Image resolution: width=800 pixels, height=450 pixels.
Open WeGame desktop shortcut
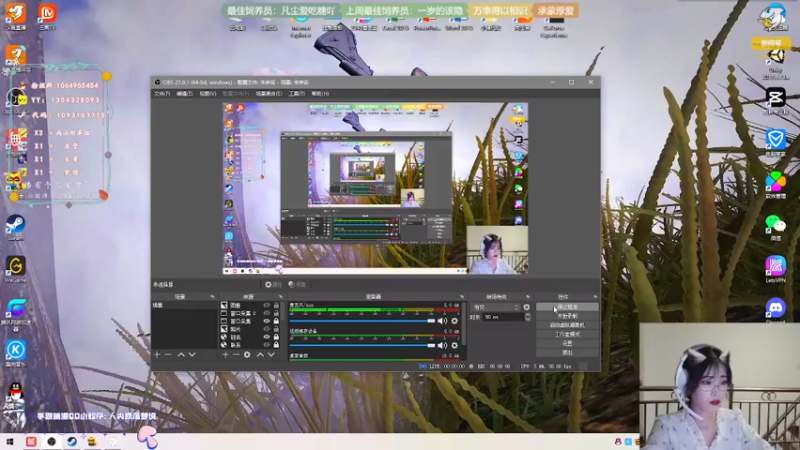coord(15,269)
